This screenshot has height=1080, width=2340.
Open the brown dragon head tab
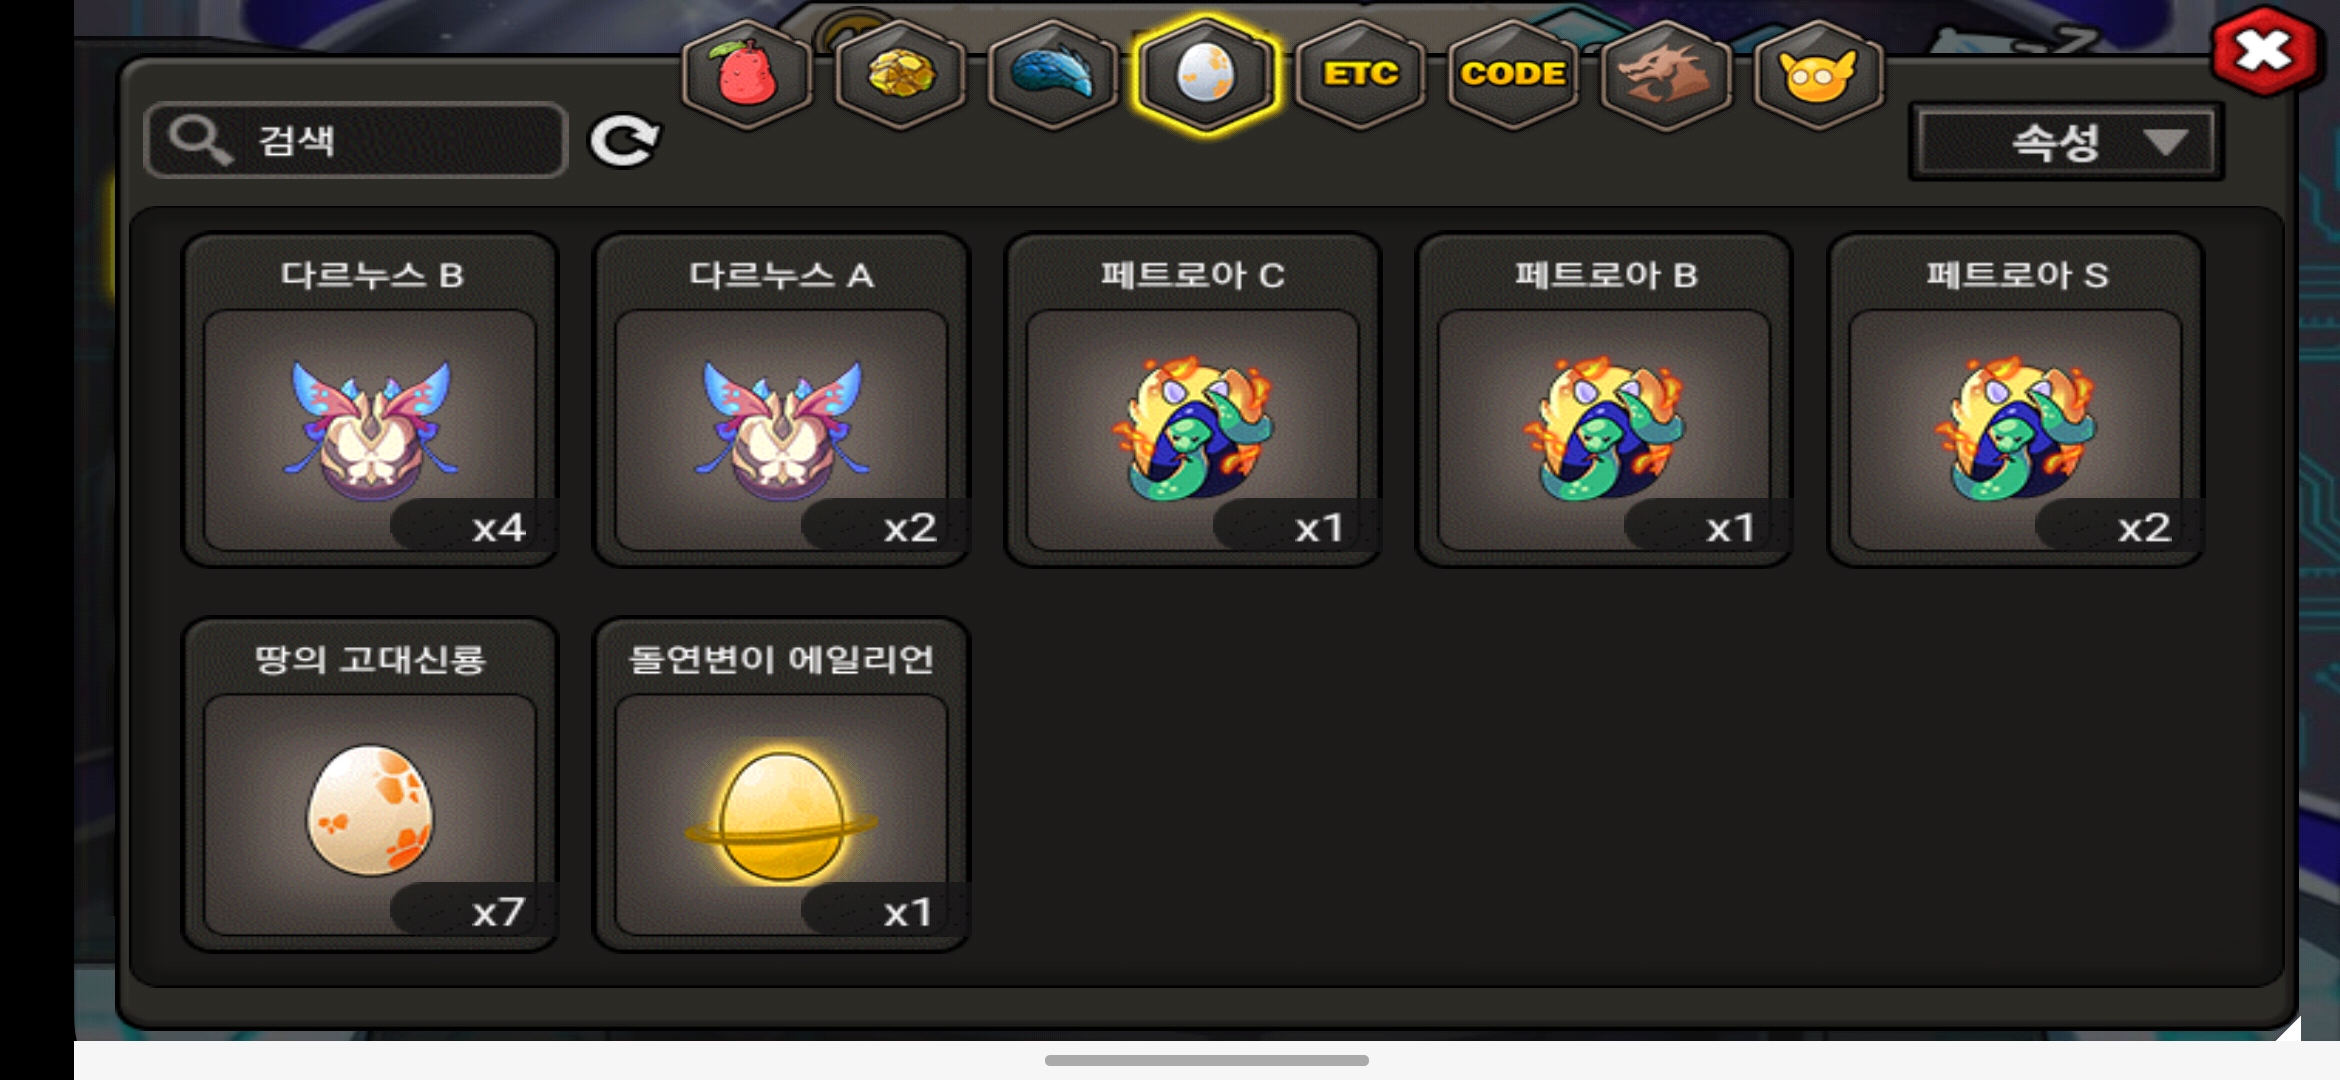pos(1665,74)
